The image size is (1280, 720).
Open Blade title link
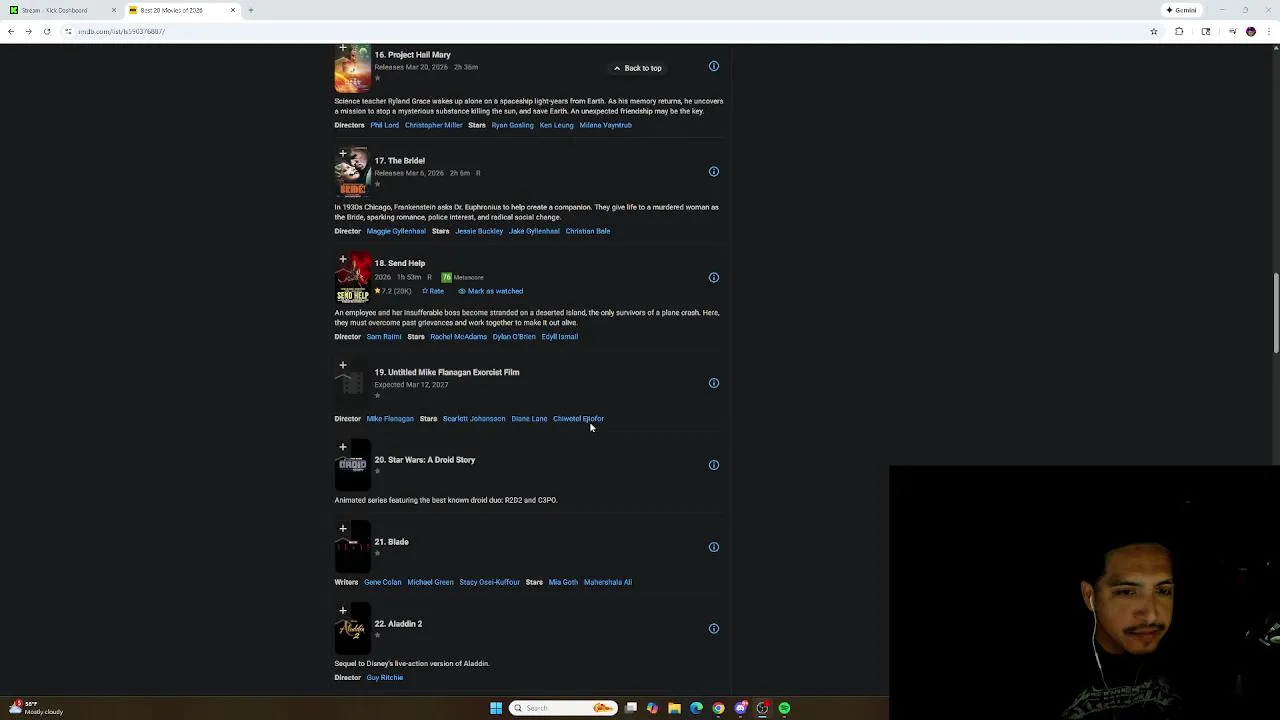[391, 542]
